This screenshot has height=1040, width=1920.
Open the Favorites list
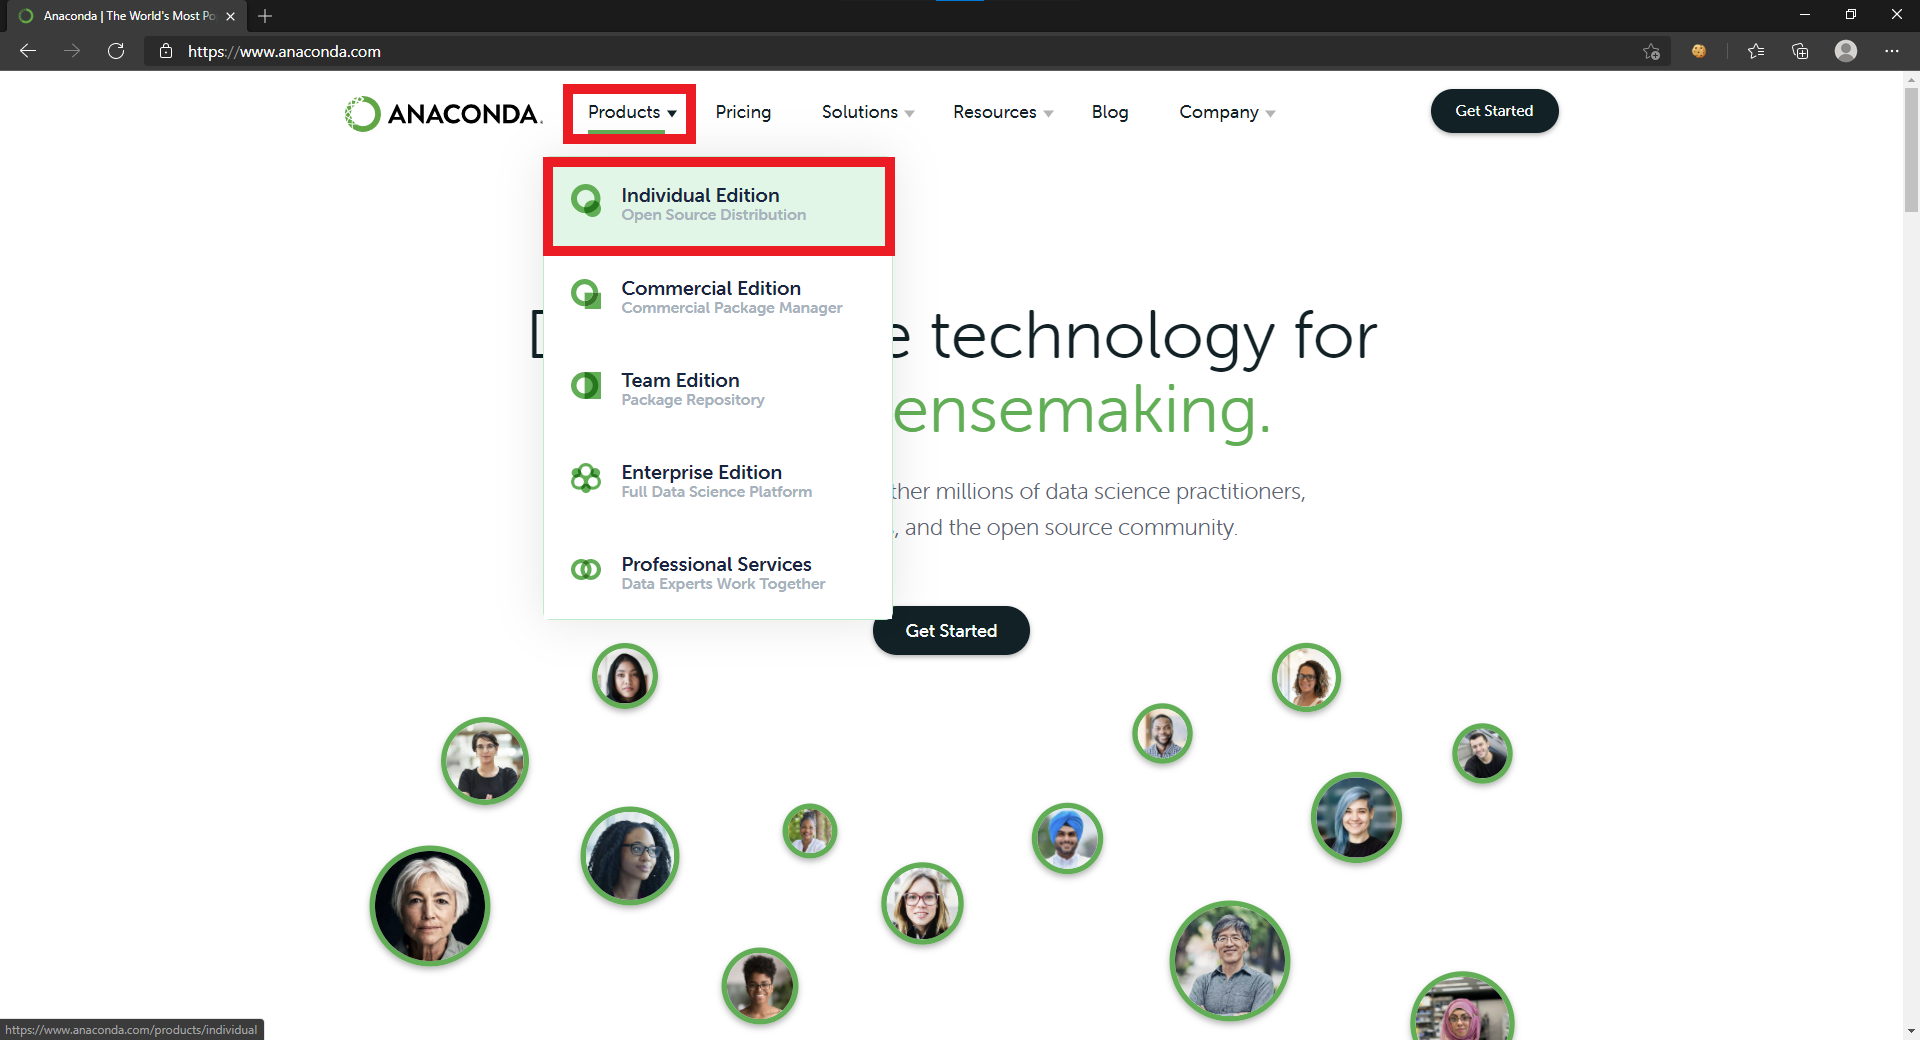[1756, 51]
